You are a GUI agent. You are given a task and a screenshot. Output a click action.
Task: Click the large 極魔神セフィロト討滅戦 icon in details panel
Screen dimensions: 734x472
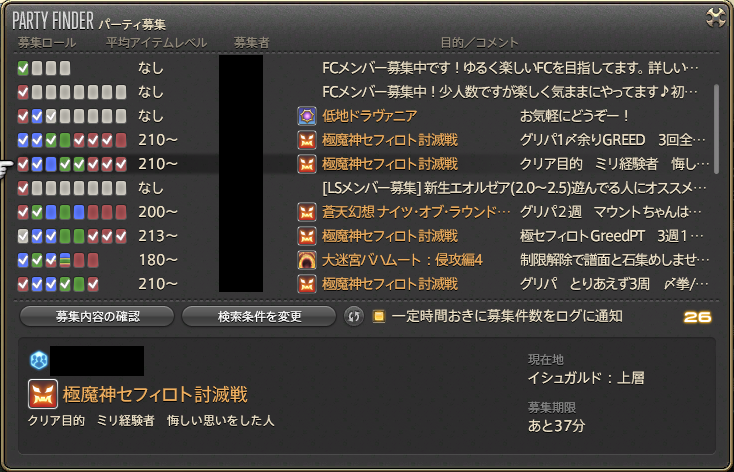(x=43, y=394)
